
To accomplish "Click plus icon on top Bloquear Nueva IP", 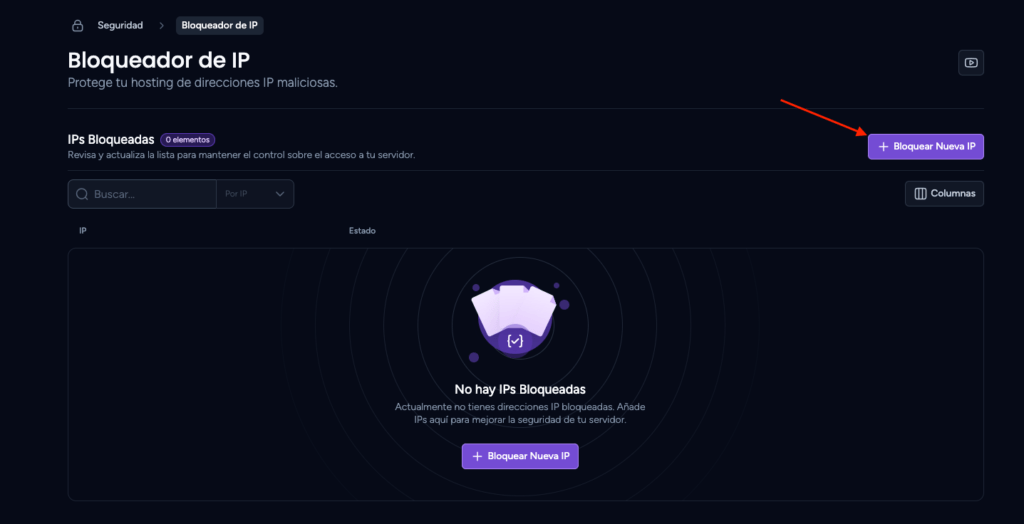I will tap(884, 147).
